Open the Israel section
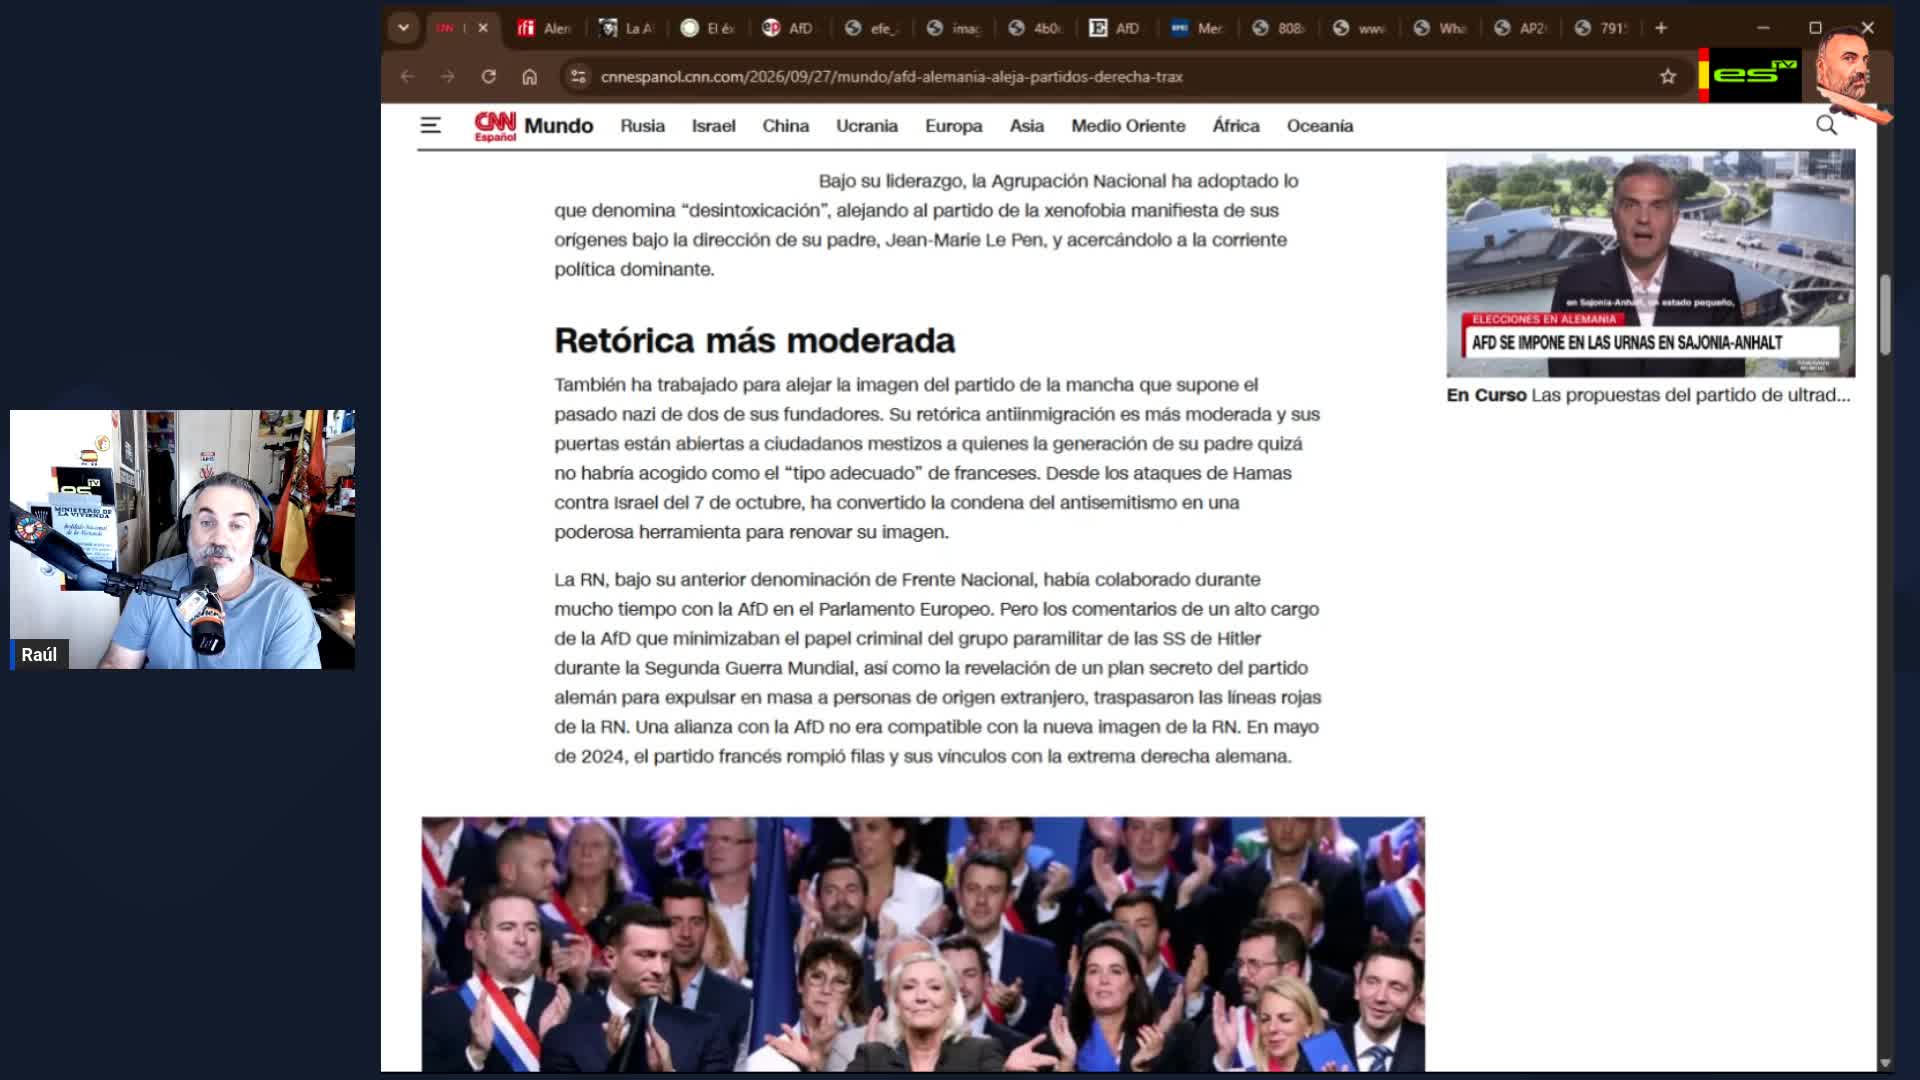1920x1080 pixels. (x=713, y=126)
